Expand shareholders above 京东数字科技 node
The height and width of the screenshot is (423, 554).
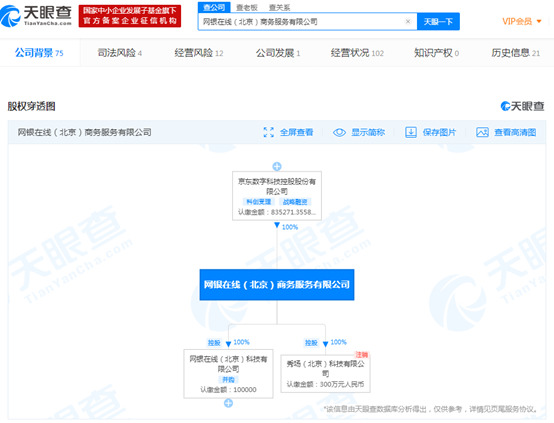(x=277, y=166)
